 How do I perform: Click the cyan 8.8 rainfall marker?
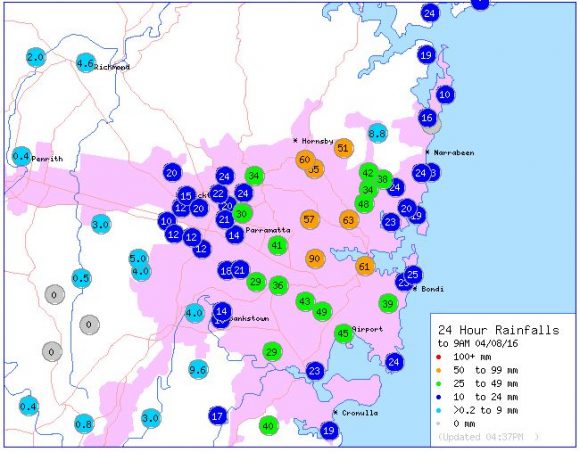tap(378, 133)
